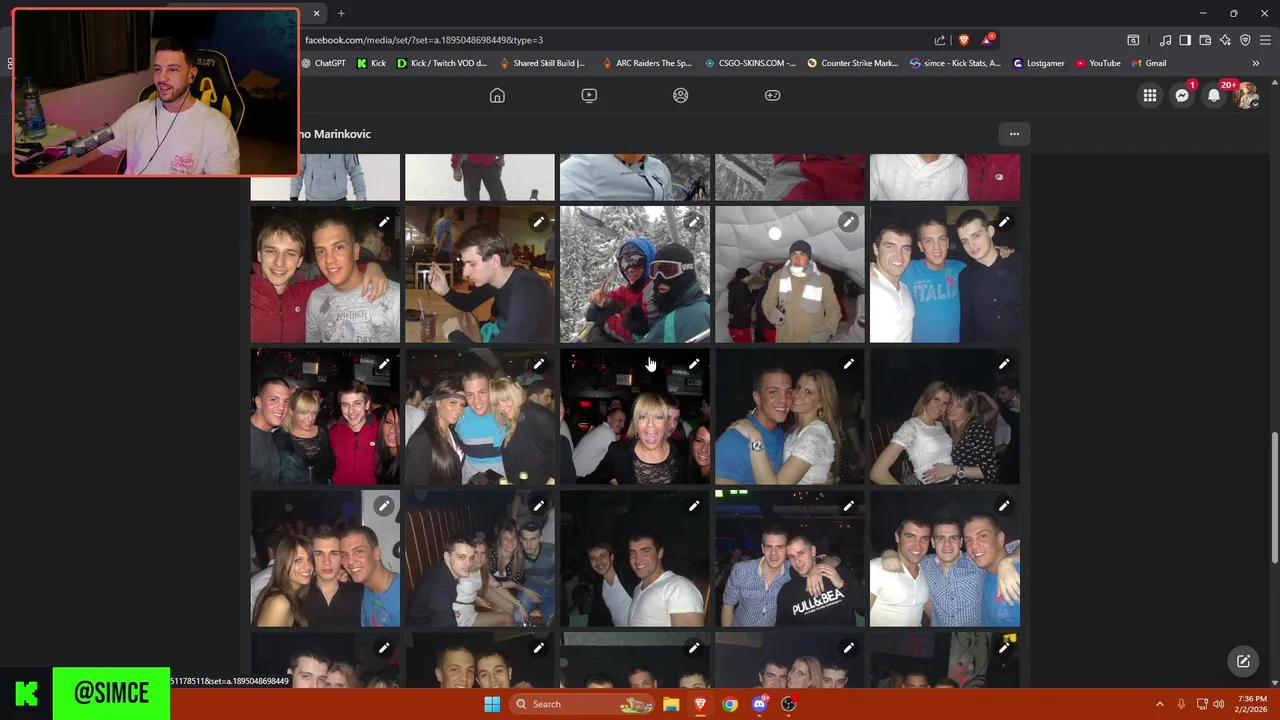Screen dimensions: 1280x720
Task: Open the Gmail bookmark
Action: [1148, 63]
